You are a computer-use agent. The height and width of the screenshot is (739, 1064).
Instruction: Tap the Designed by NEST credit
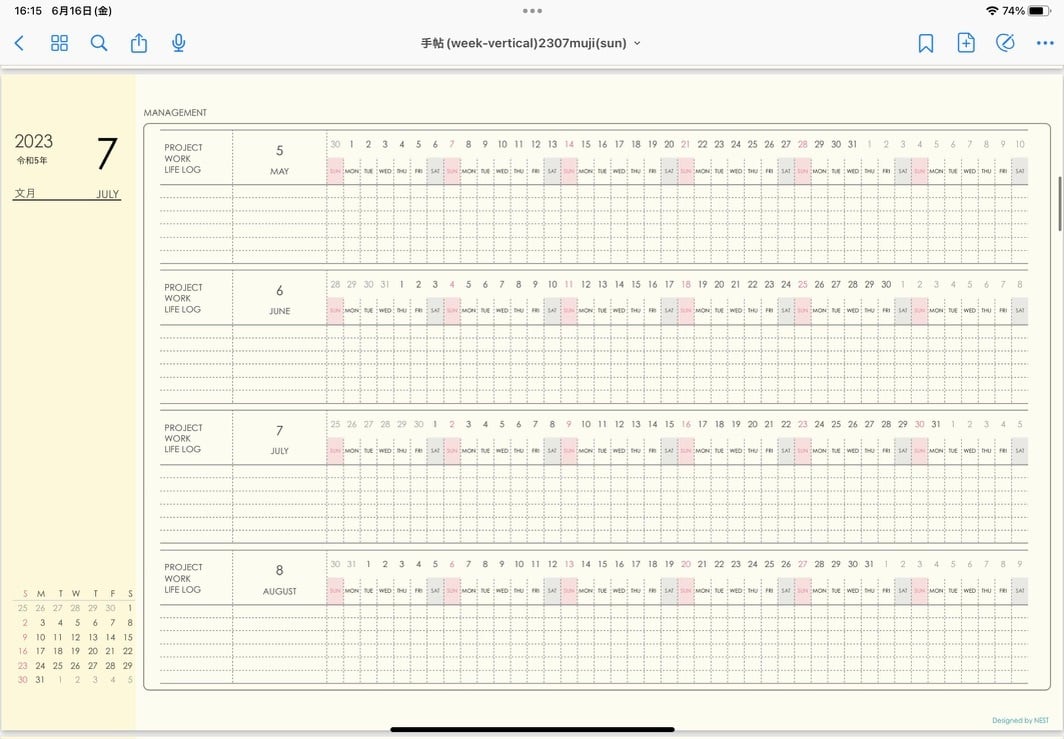pos(1020,721)
